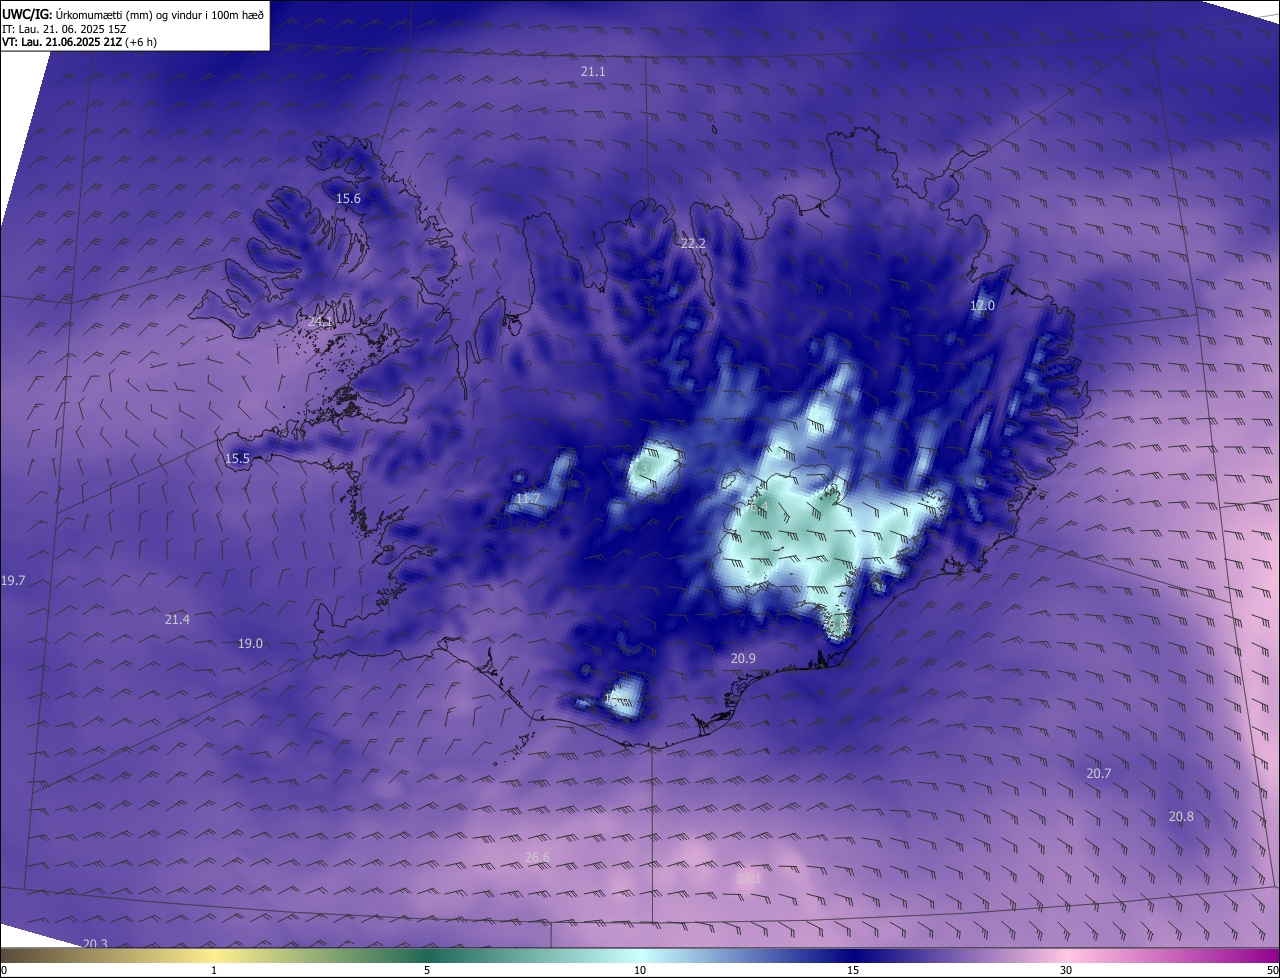Click the color scale label 30

tap(1066, 970)
